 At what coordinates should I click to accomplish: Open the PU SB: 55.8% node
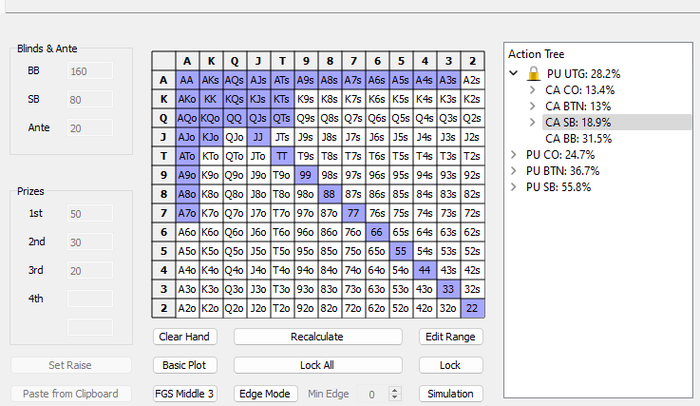point(514,187)
